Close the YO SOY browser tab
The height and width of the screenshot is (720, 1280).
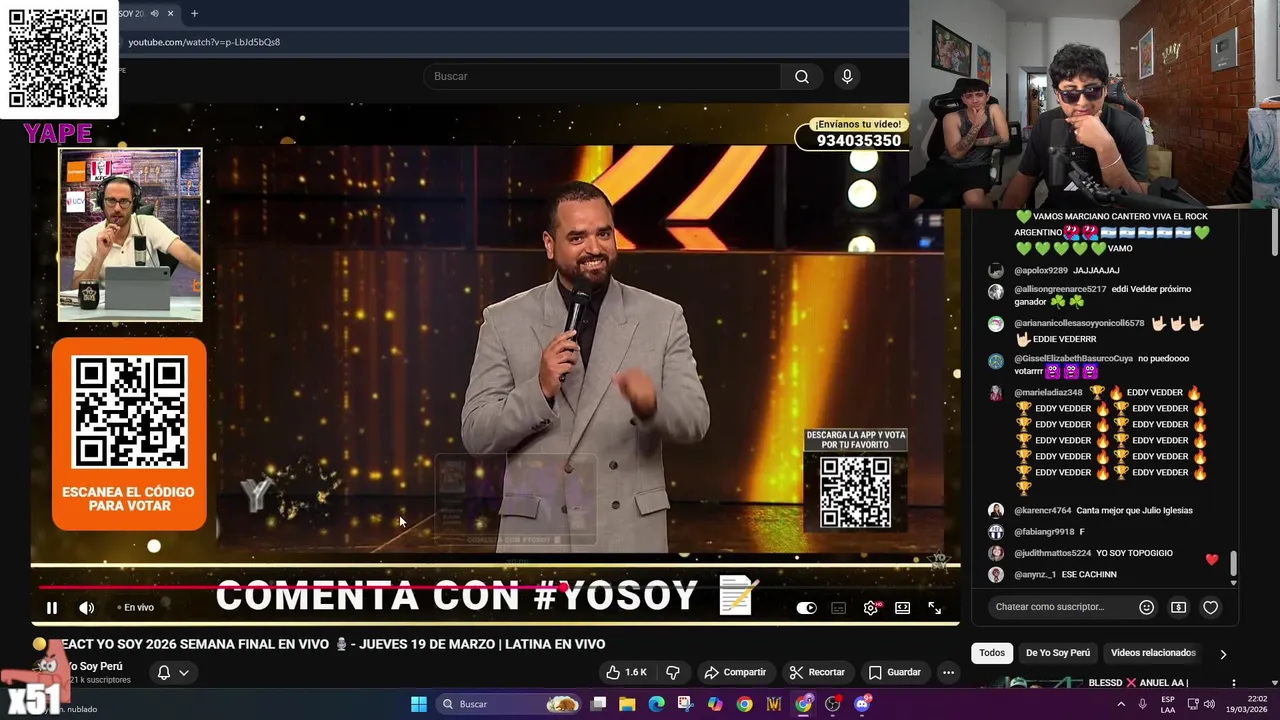171,14
